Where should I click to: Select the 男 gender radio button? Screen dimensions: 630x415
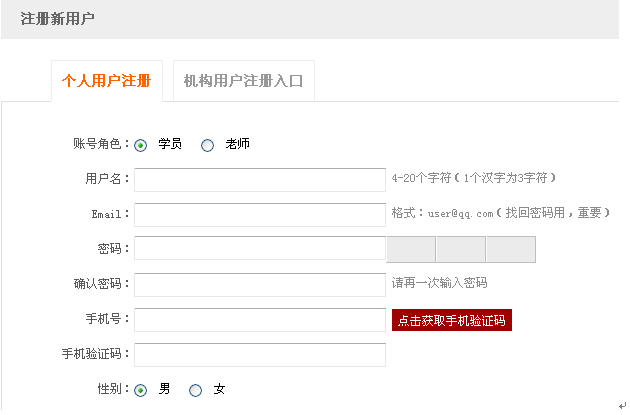point(141,390)
